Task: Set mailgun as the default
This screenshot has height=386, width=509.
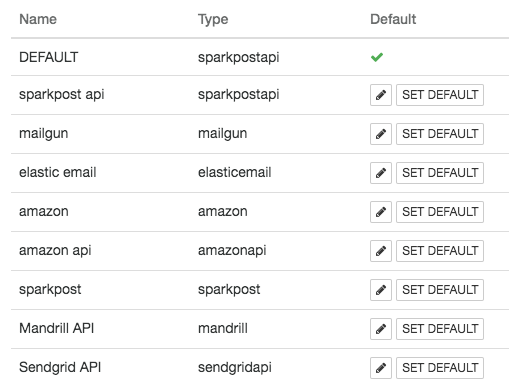Action: click(x=440, y=134)
